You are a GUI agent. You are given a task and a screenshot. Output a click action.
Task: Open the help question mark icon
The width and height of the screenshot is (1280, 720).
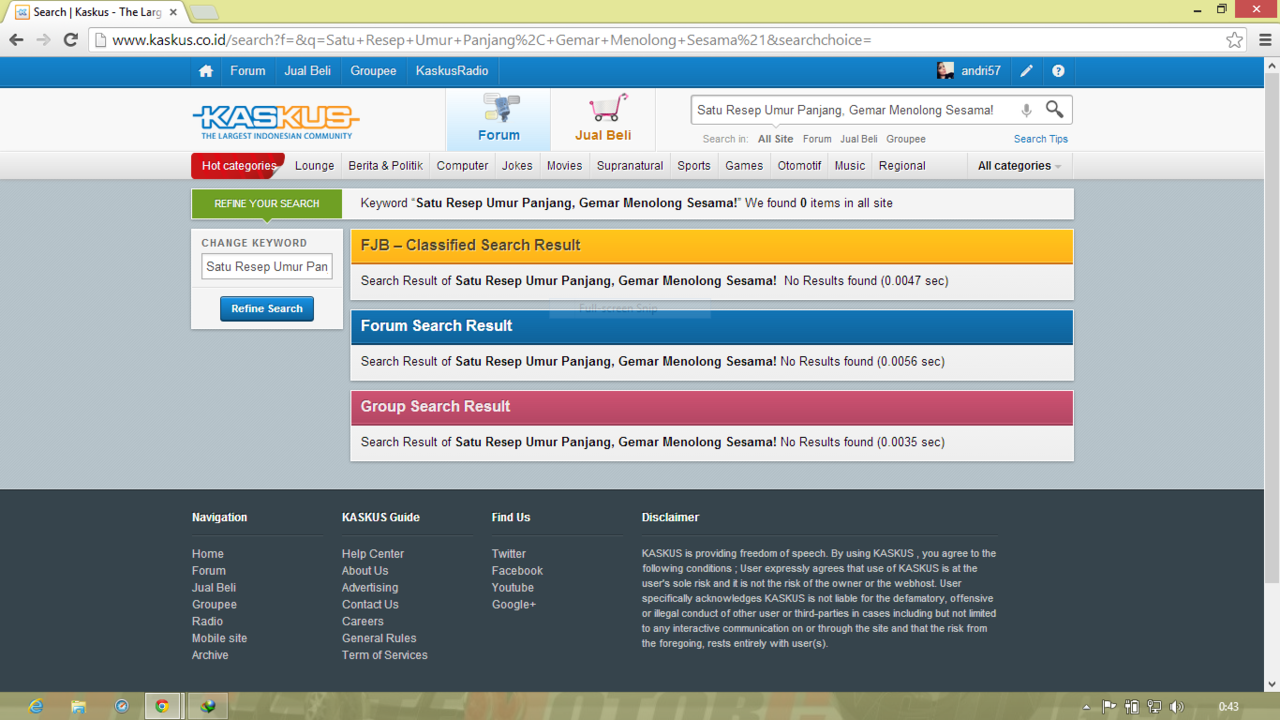(1058, 71)
